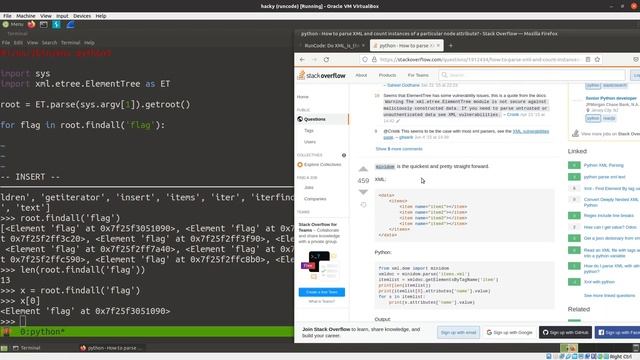Image resolution: width=640 pixels, height=360 pixels.
Task: Click the padlock site info icon
Action: (374, 60)
